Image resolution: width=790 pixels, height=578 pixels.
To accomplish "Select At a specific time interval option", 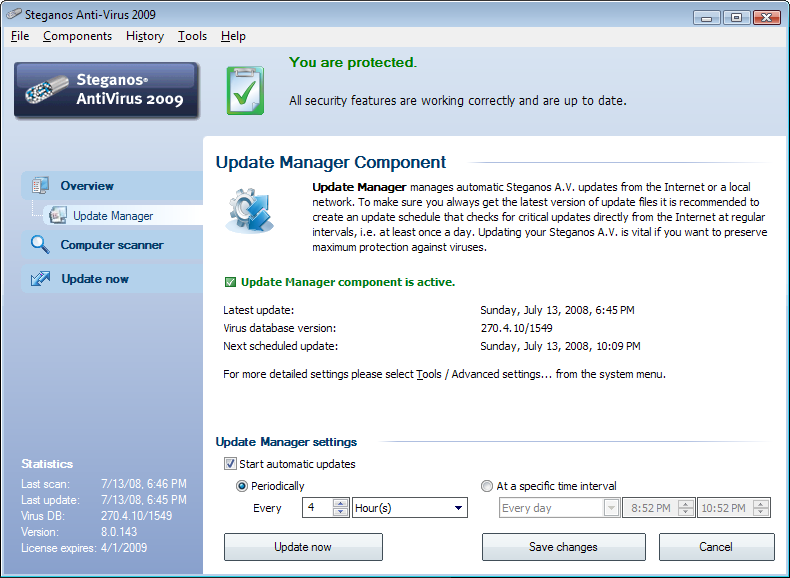I will [x=487, y=486].
